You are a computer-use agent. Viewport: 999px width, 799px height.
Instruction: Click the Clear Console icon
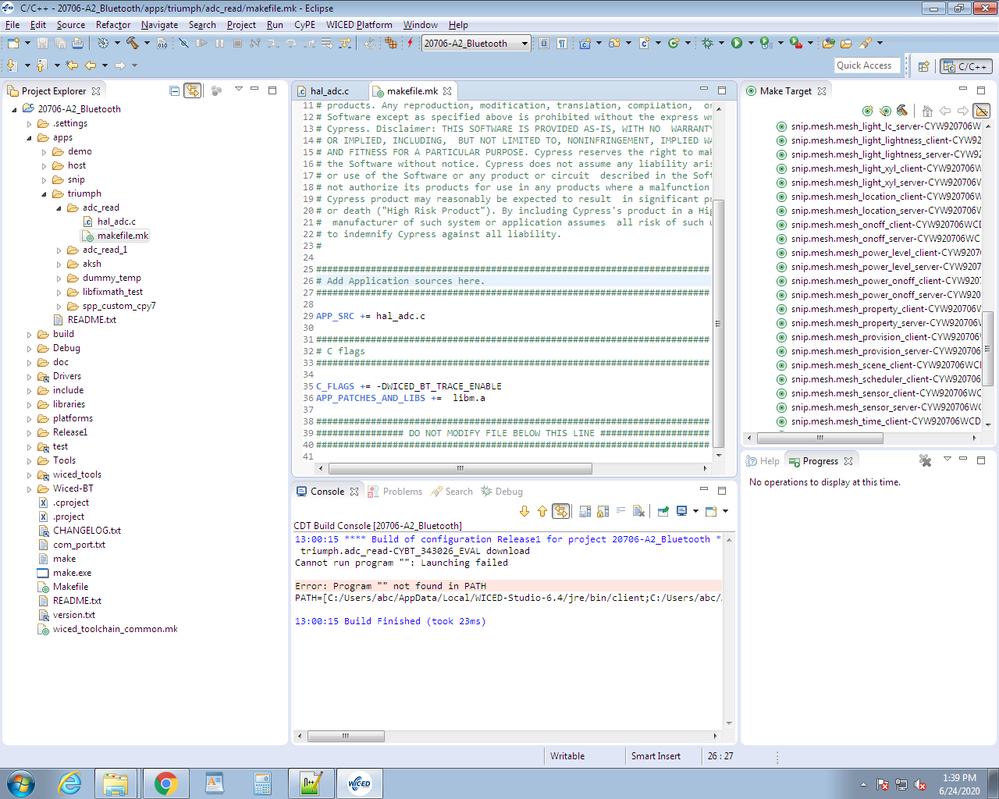[639, 511]
